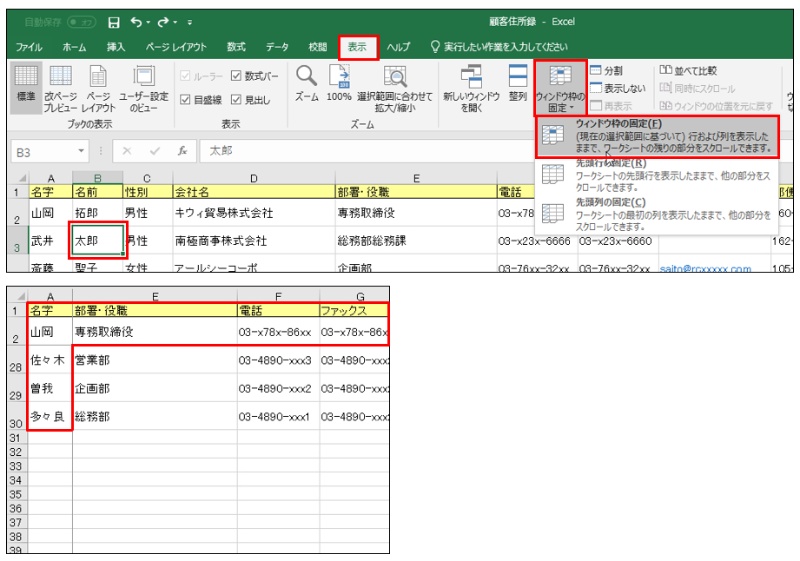
Task: Open the Name Box dropdown arrow
Action: tap(82, 151)
